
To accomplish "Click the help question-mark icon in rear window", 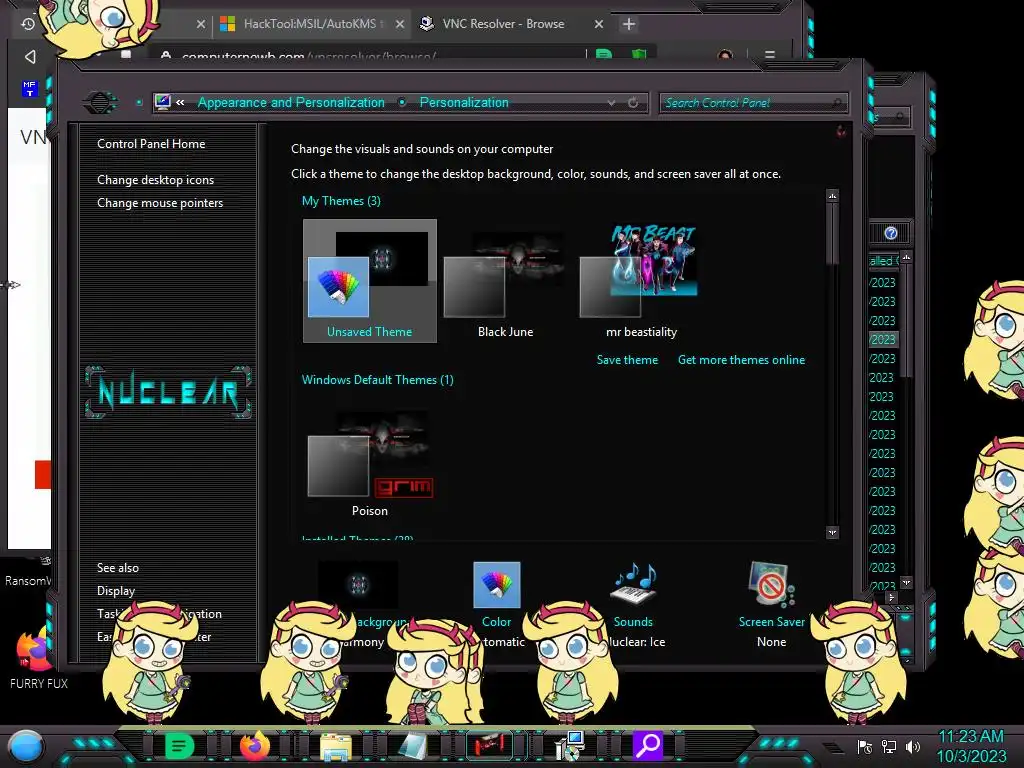I will (891, 233).
